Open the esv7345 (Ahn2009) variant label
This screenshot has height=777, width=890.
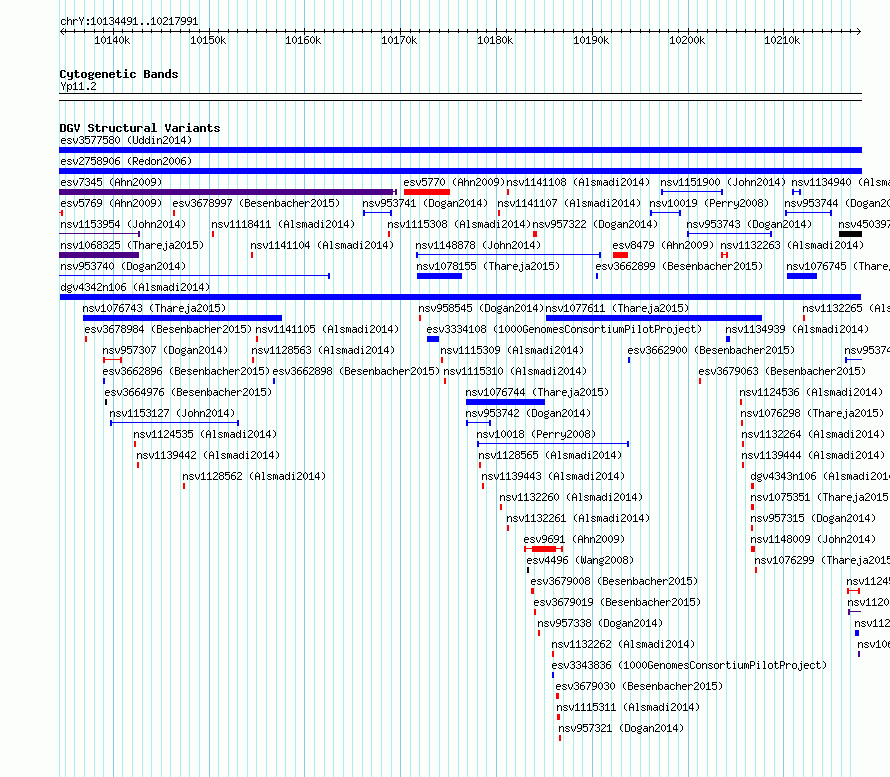point(111,182)
